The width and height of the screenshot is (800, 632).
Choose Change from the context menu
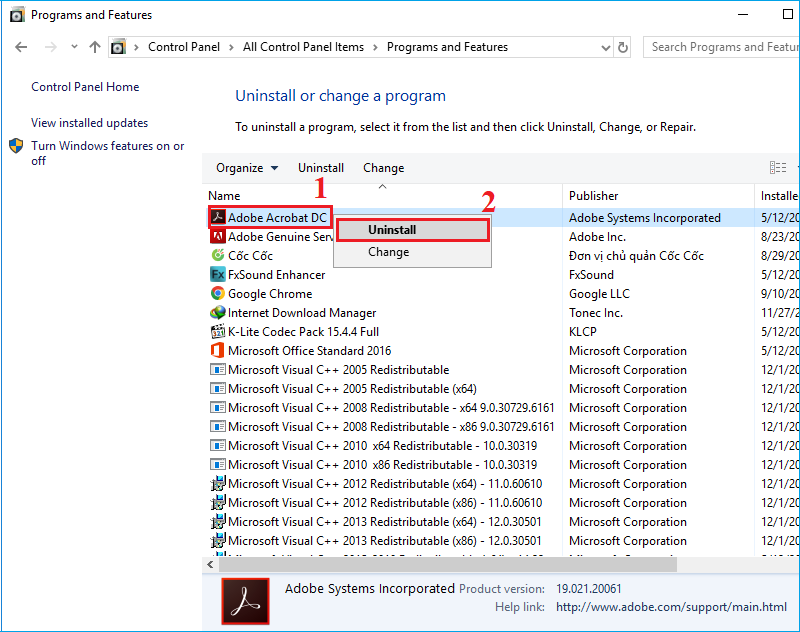[x=388, y=252]
